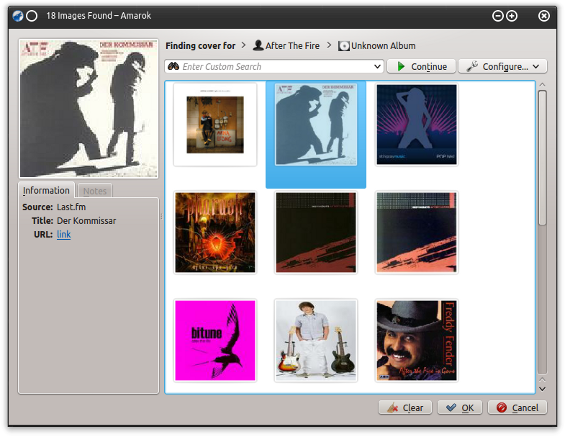Select the magenta bitune bird cover
This screenshot has height=437, width=565.
[215, 340]
